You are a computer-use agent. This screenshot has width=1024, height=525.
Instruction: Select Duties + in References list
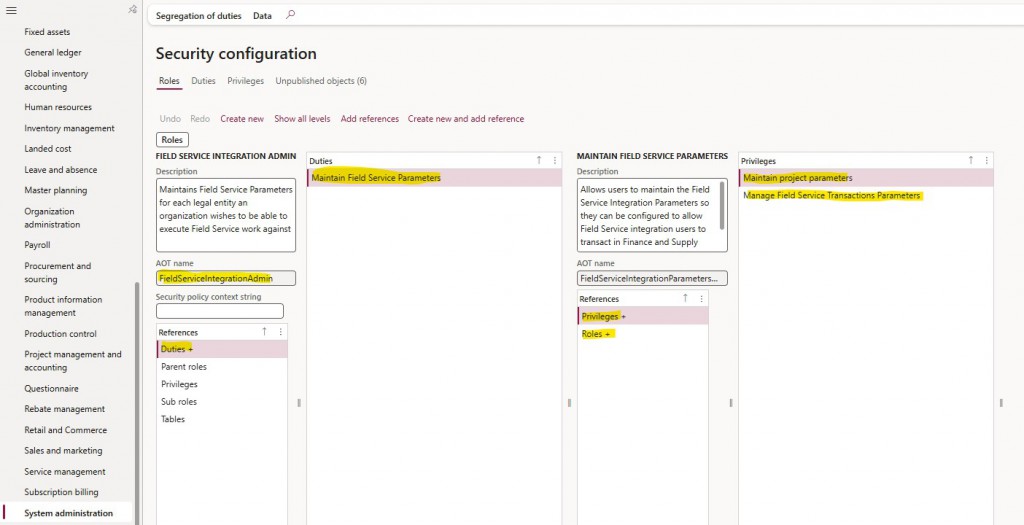(x=222, y=349)
